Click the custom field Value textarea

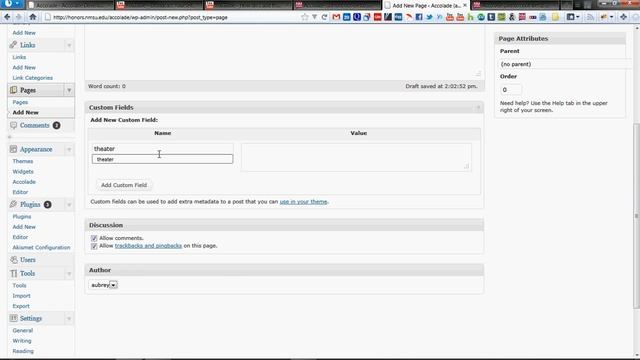pos(356,157)
